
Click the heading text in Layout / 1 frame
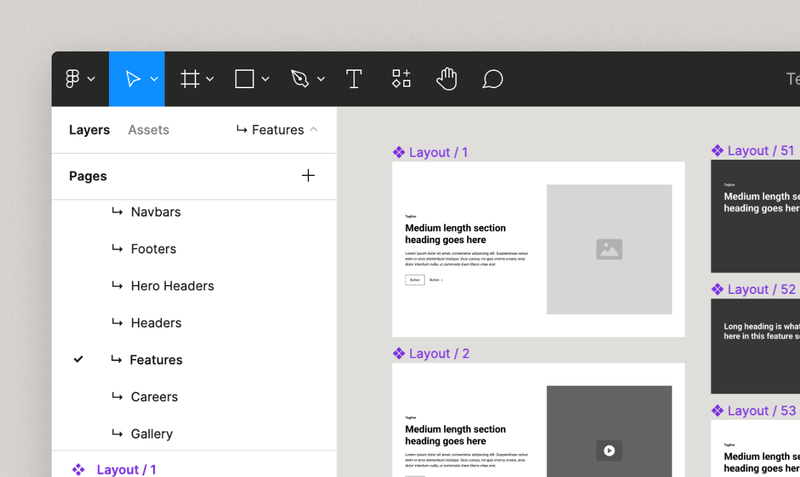point(455,234)
